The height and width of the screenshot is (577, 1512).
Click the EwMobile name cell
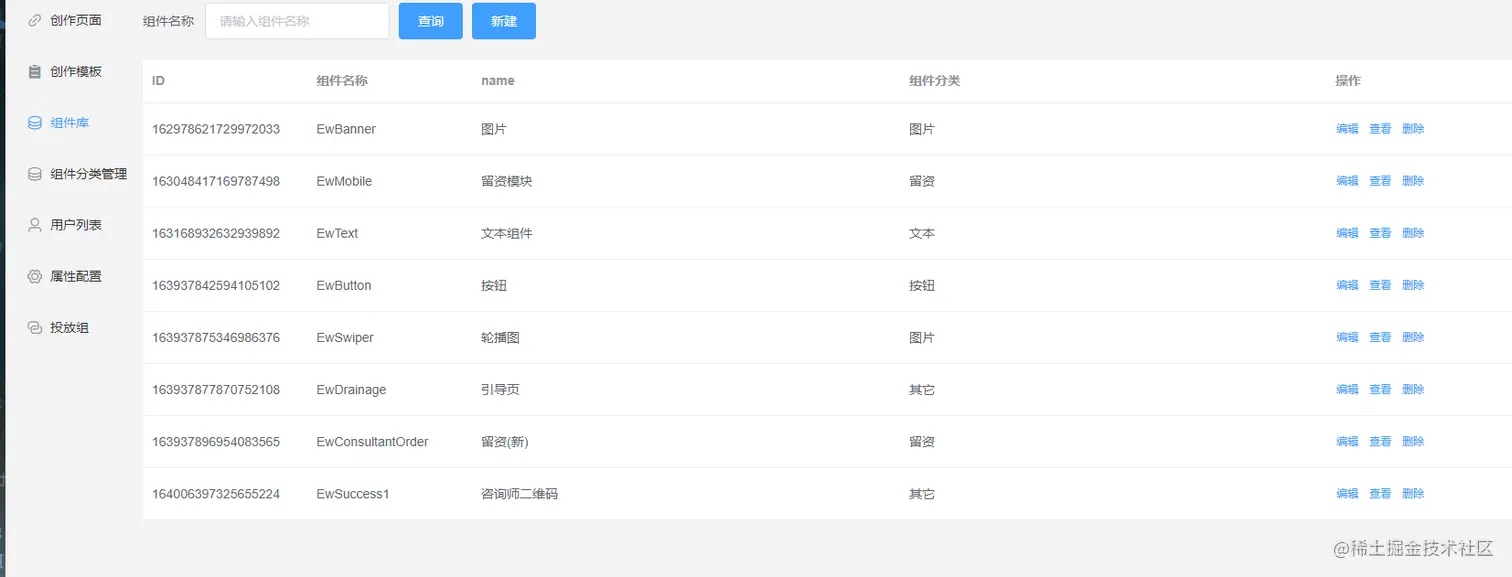(x=344, y=181)
